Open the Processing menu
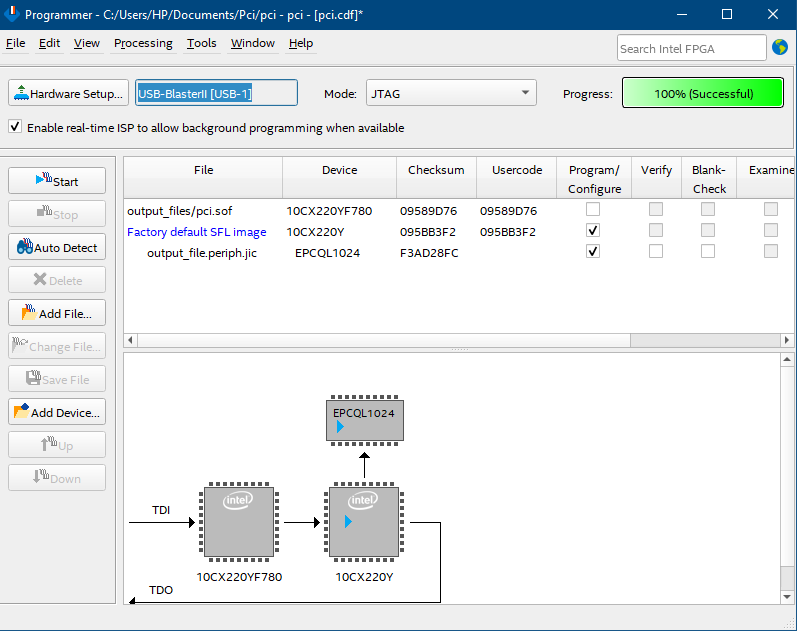This screenshot has width=797, height=634. point(143,43)
